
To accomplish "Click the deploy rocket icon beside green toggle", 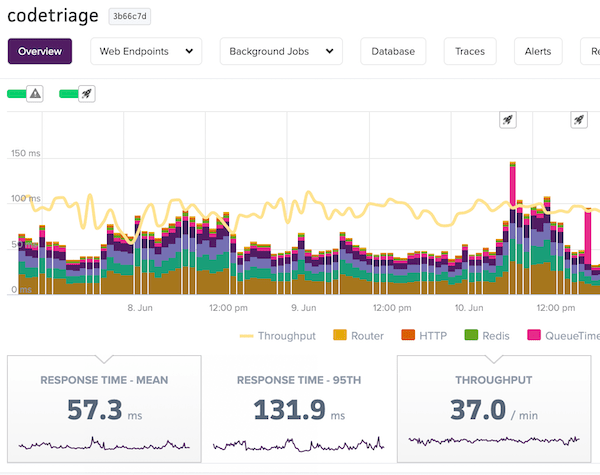I will [x=87, y=94].
